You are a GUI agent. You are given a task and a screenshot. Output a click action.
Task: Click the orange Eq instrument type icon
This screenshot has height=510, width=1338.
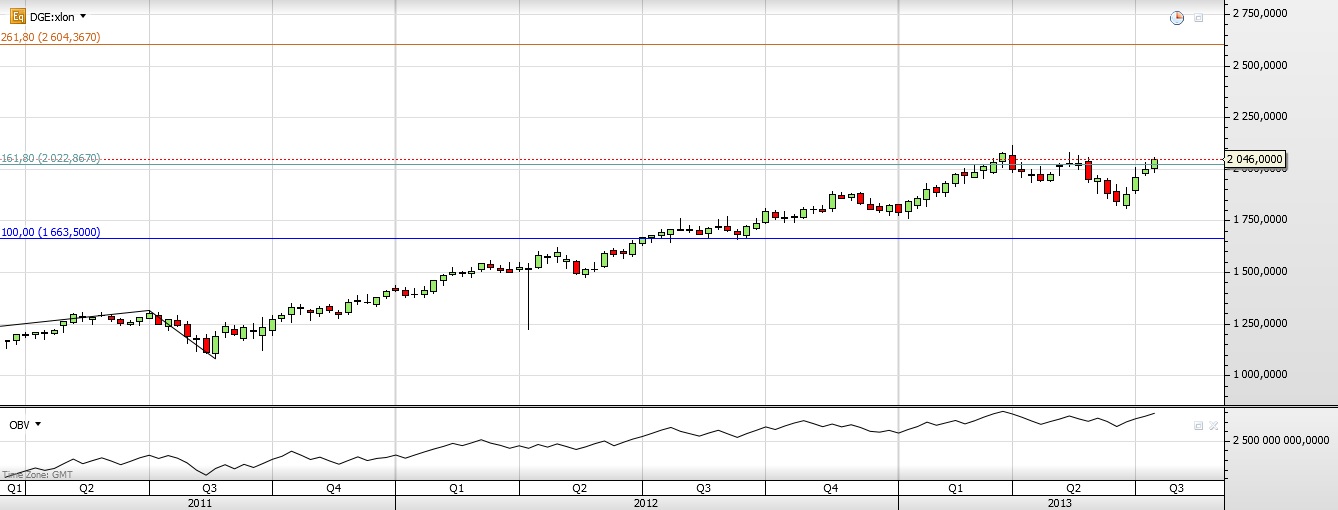click(x=17, y=16)
